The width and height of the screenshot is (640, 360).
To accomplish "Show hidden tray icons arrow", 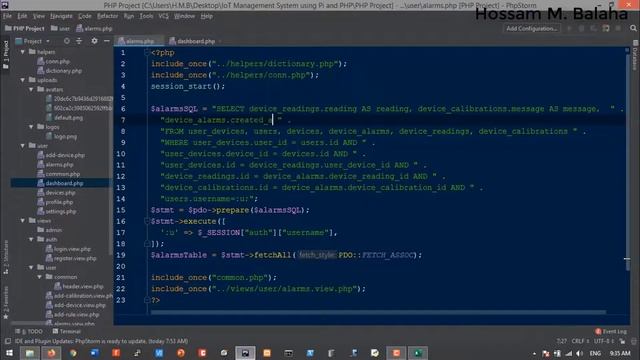I will click(534, 354).
